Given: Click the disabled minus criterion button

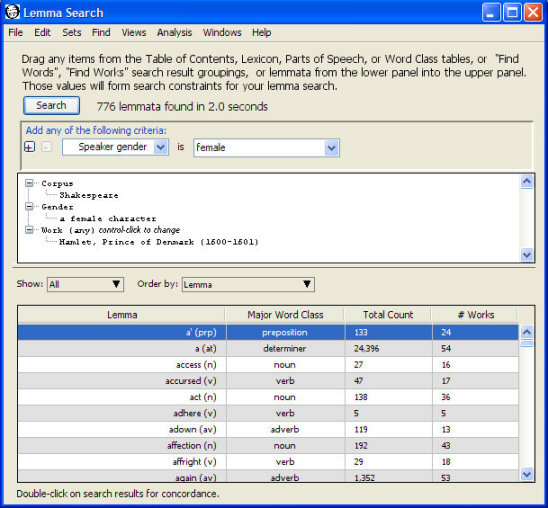Looking at the screenshot, I should 46,147.
